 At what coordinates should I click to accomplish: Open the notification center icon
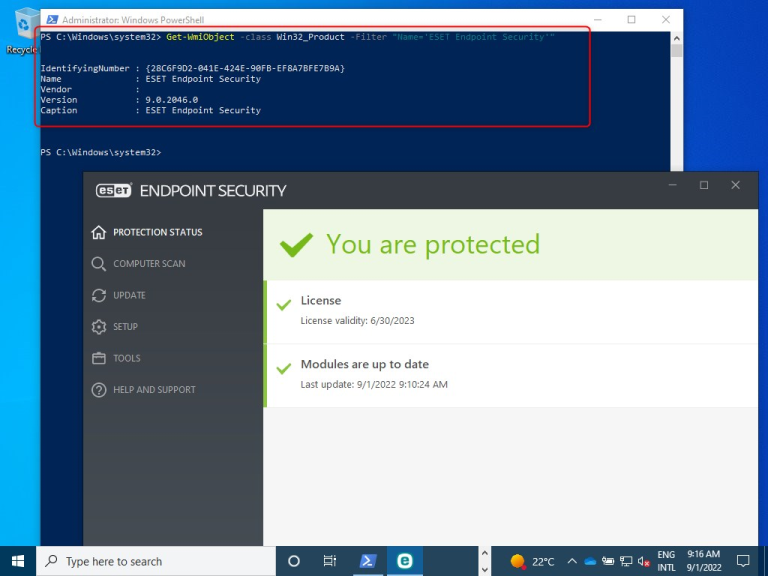[x=743, y=561]
